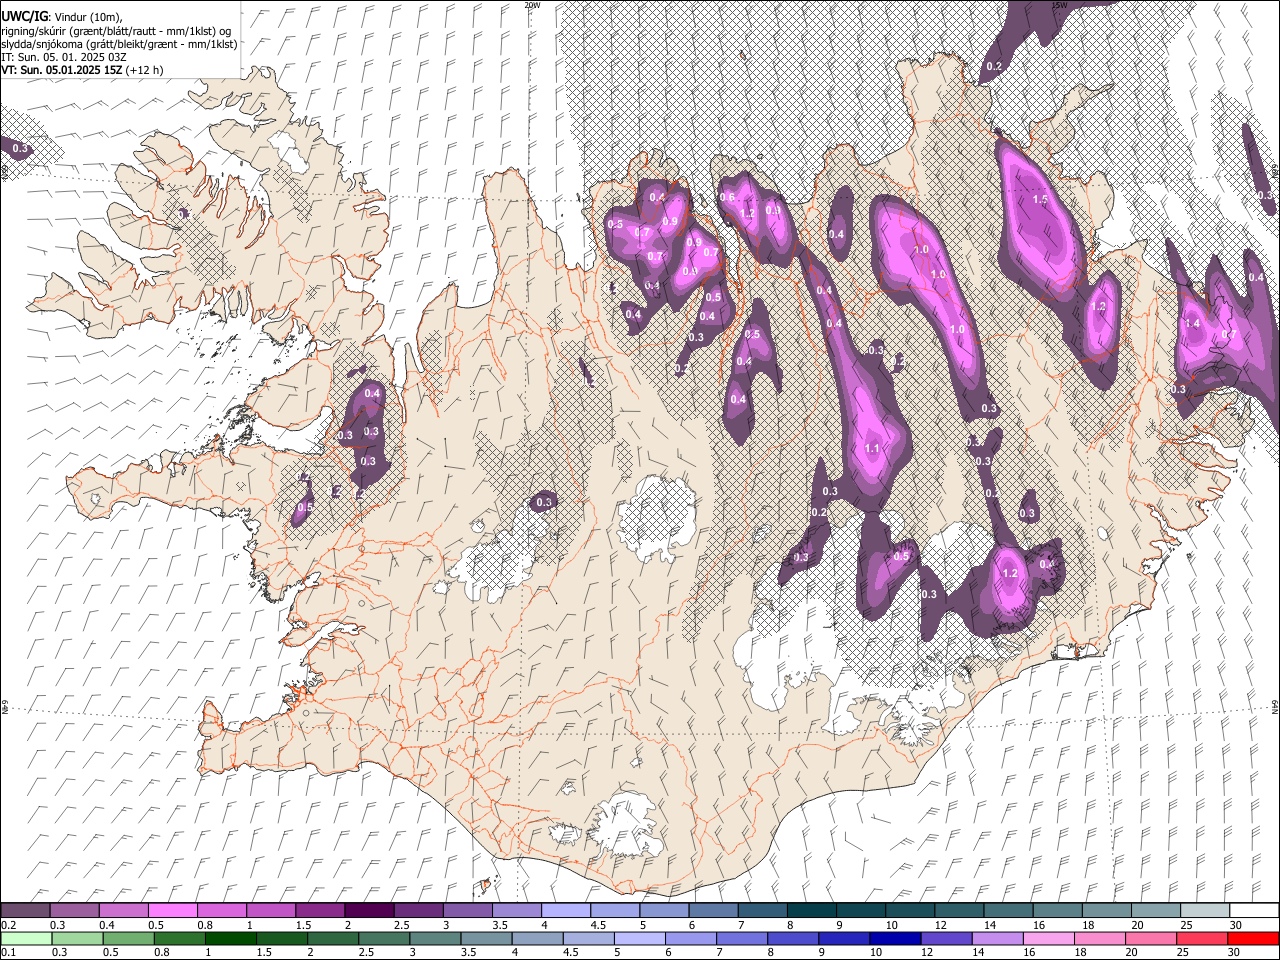Click the '0.1' label in lower legend row

(x=8, y=953)
